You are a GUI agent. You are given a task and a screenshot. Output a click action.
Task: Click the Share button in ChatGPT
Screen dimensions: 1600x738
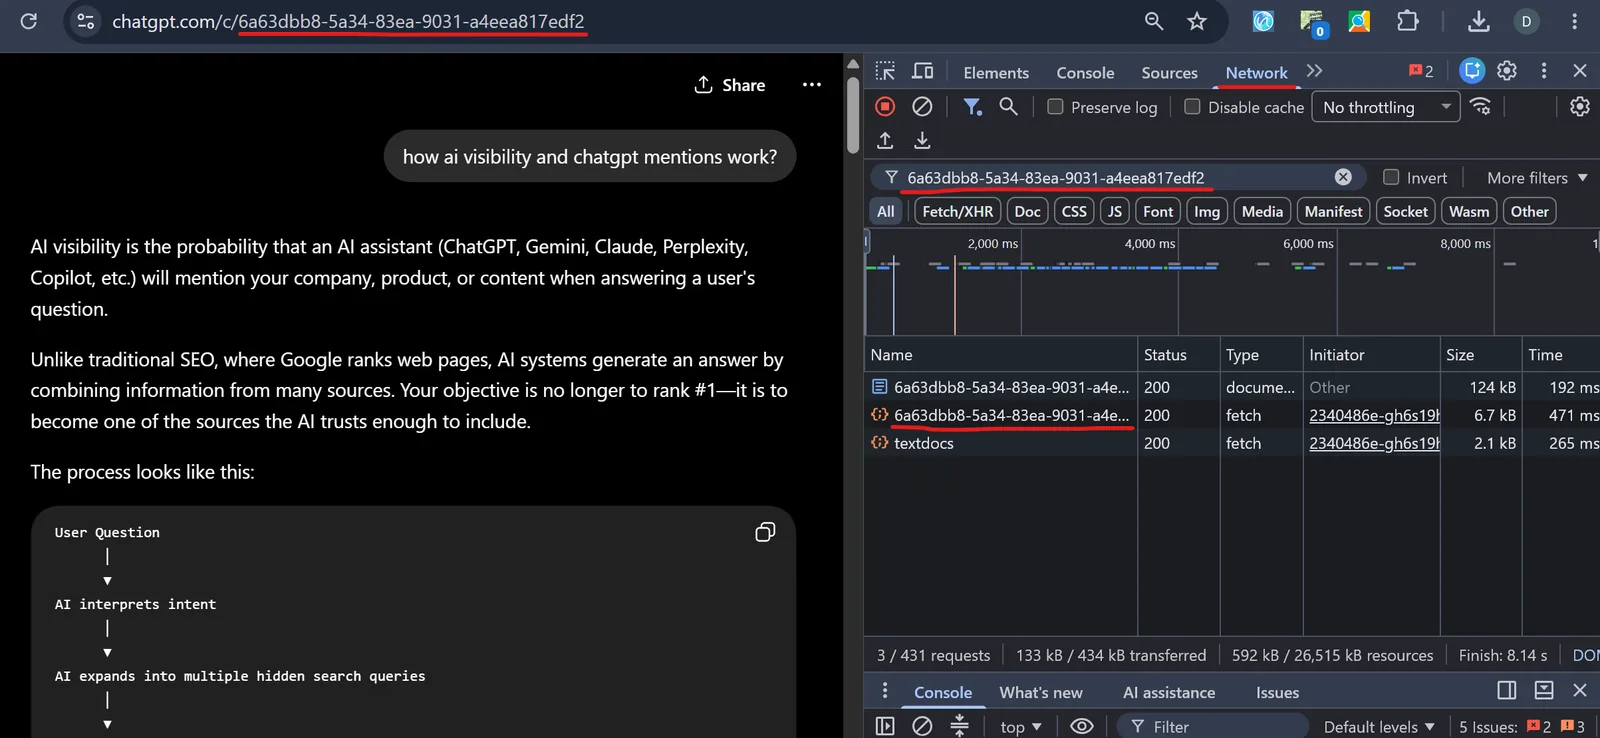pos(730,85)
